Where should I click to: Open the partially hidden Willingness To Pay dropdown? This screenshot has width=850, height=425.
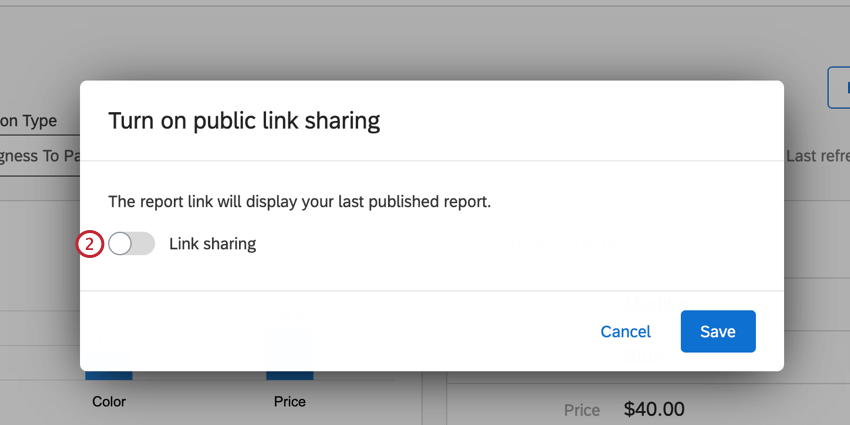coord(40,156)
